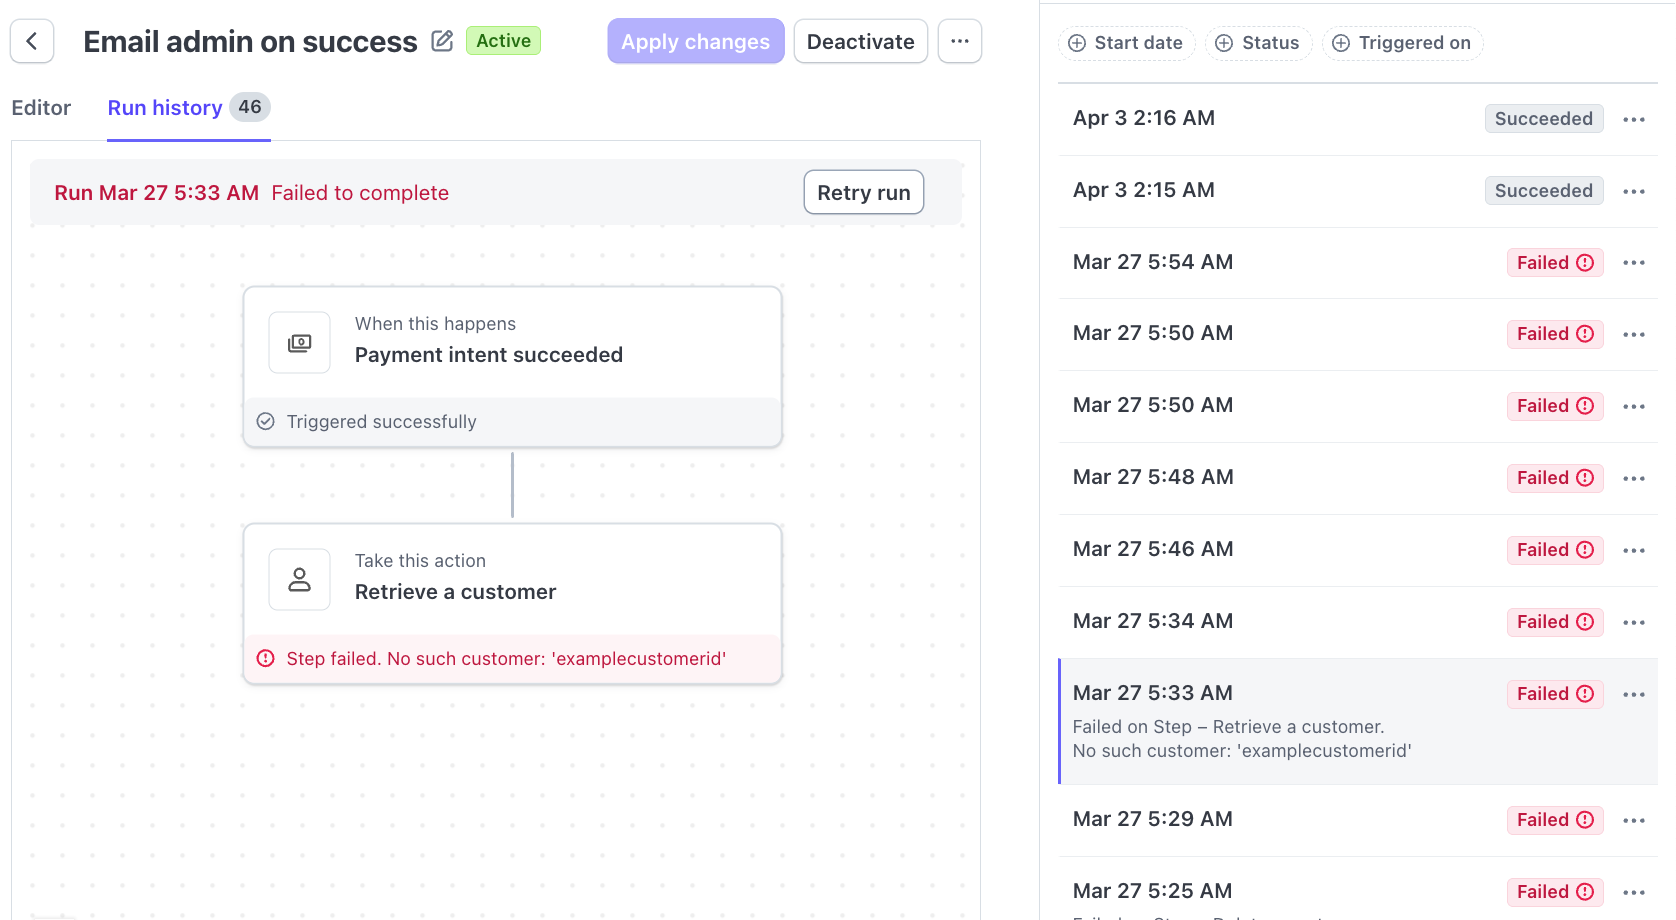The image size is (1676, 920).
Task: Click the Payment intent succeeded trigger icon
Action: point(299,343)
